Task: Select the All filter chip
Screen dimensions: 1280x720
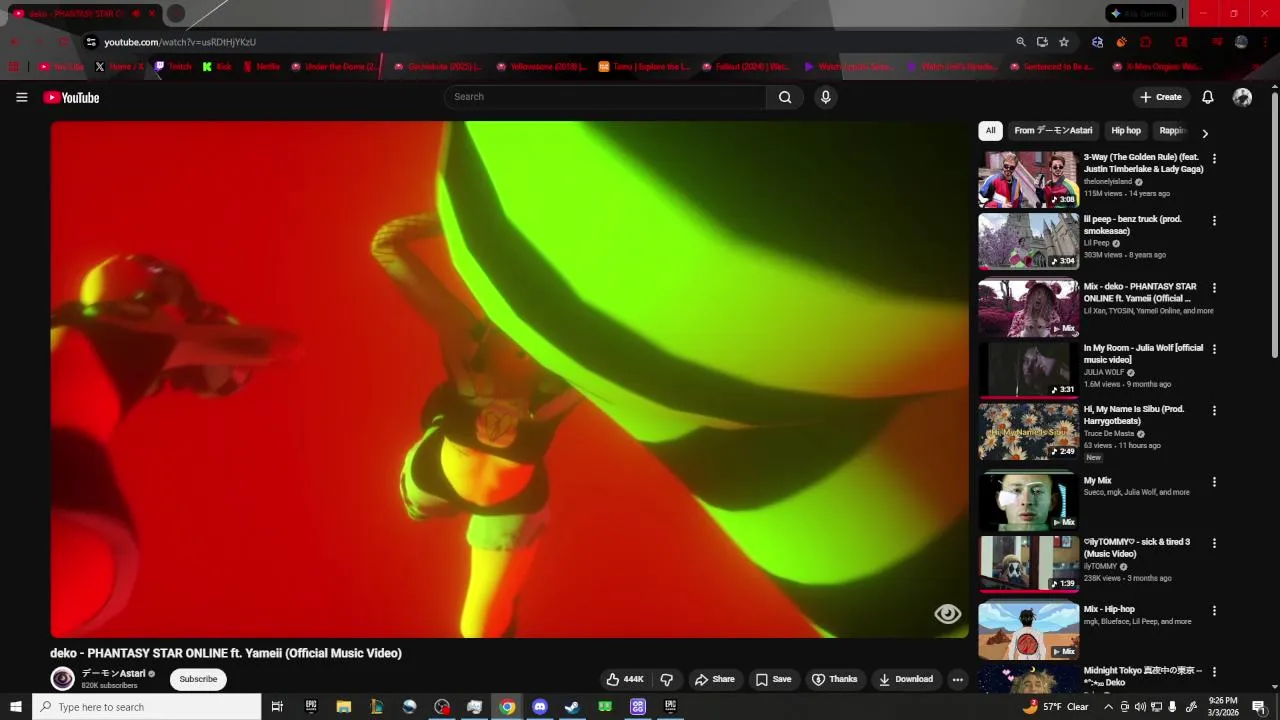Action: (990, 131)
